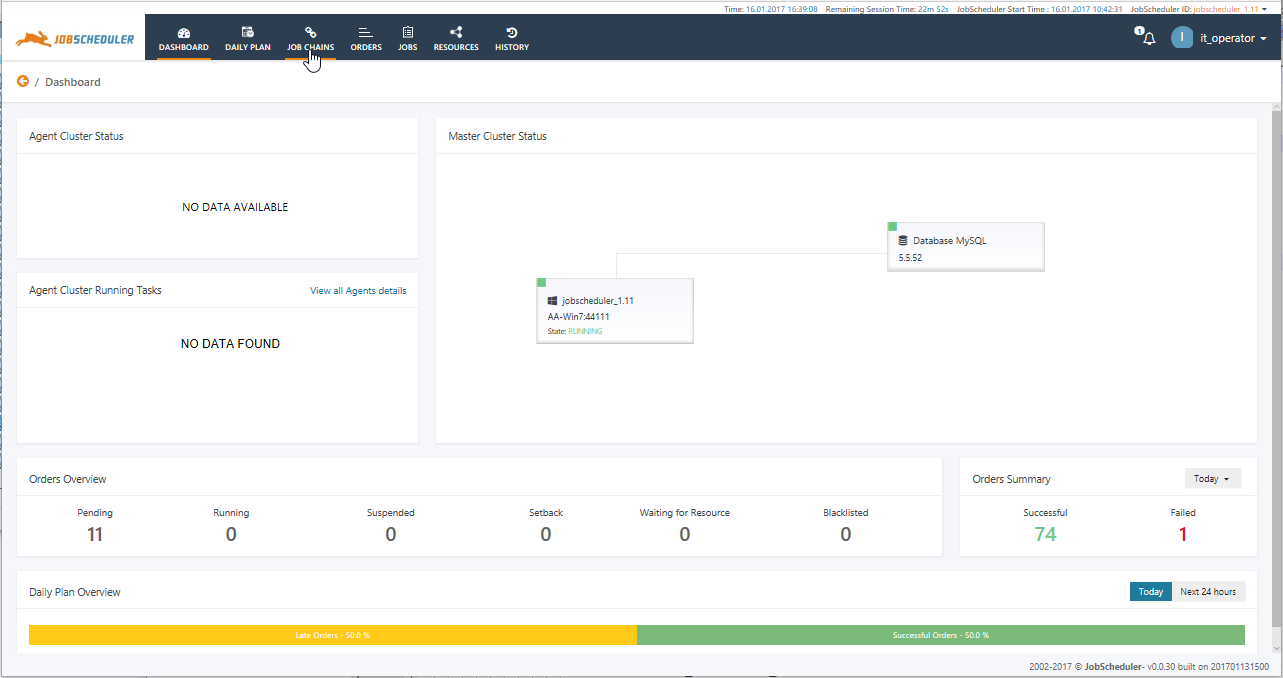Click Successful orders count 74

(x=1045, y=535)
